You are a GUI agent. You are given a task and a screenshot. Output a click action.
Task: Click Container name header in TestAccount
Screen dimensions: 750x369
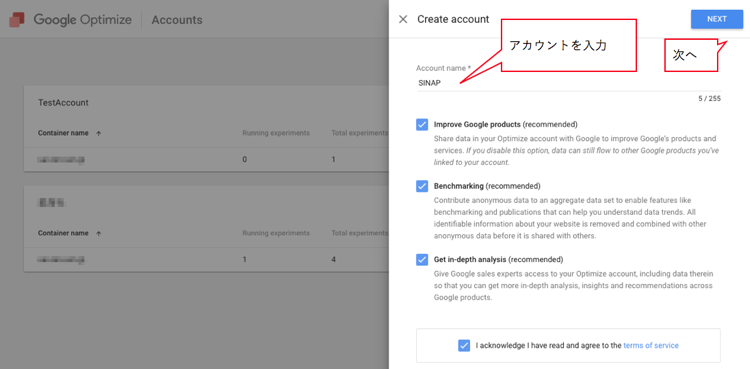(63, 133)
